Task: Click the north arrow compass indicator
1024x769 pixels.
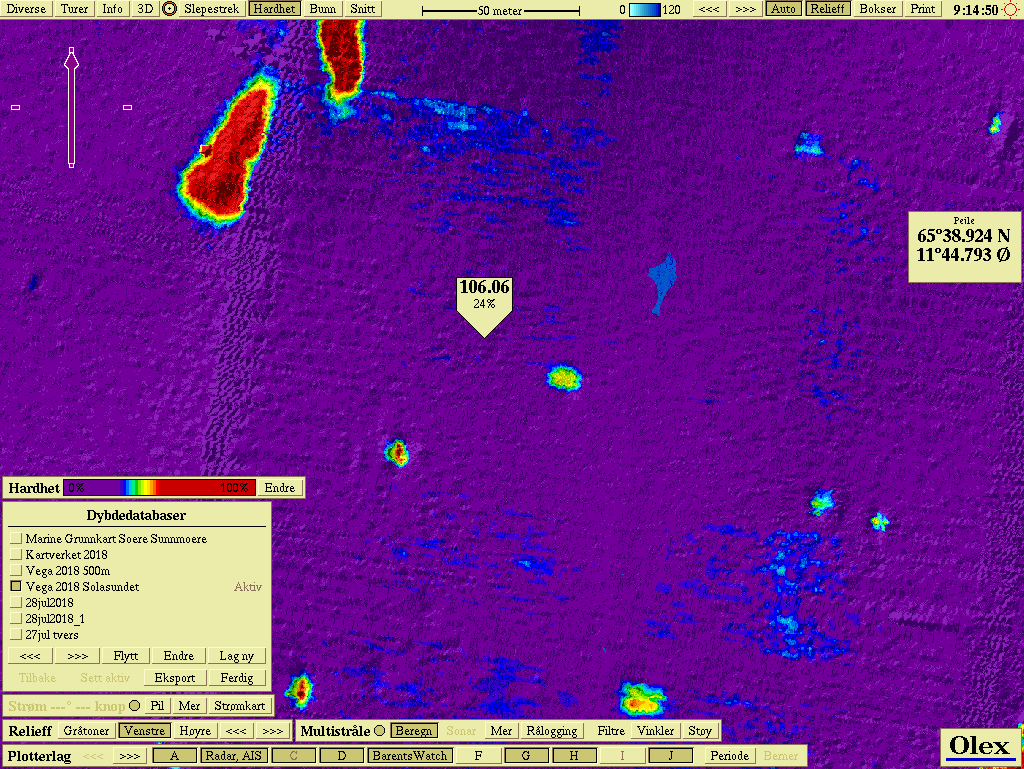Action: (71, 107)
